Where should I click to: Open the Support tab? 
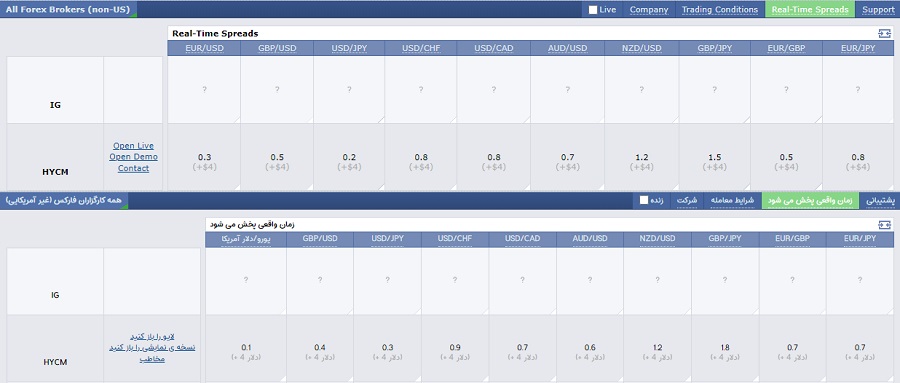(x=878, y=10)
